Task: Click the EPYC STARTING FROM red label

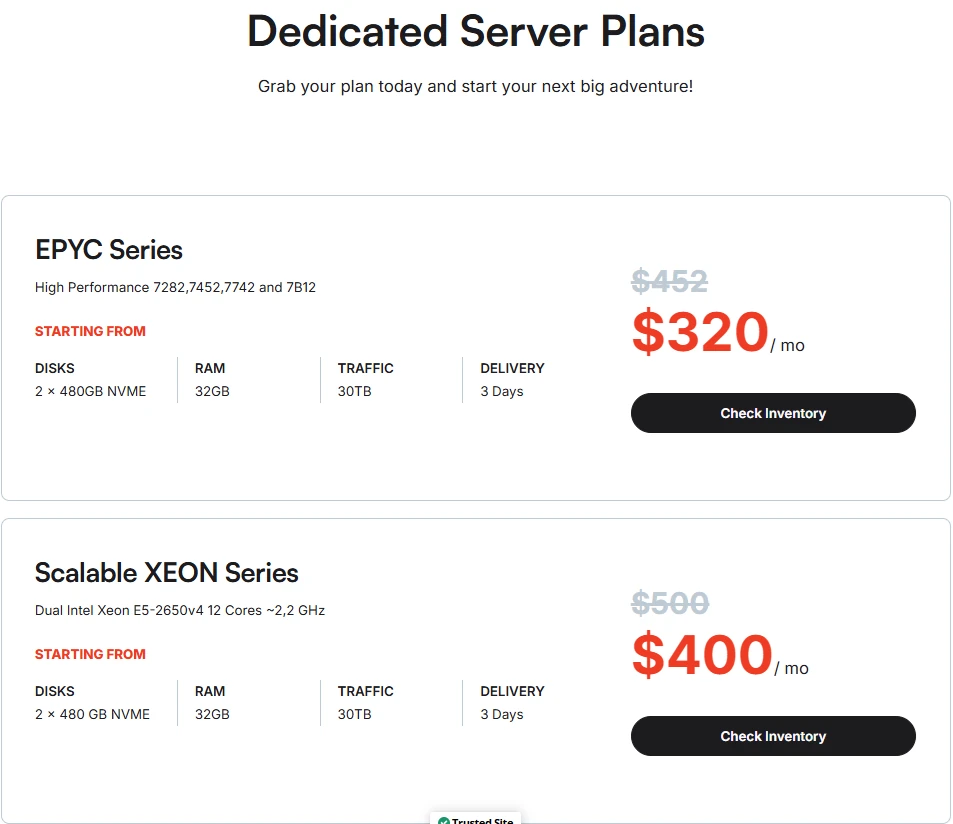Action: [x=90, y=331]
